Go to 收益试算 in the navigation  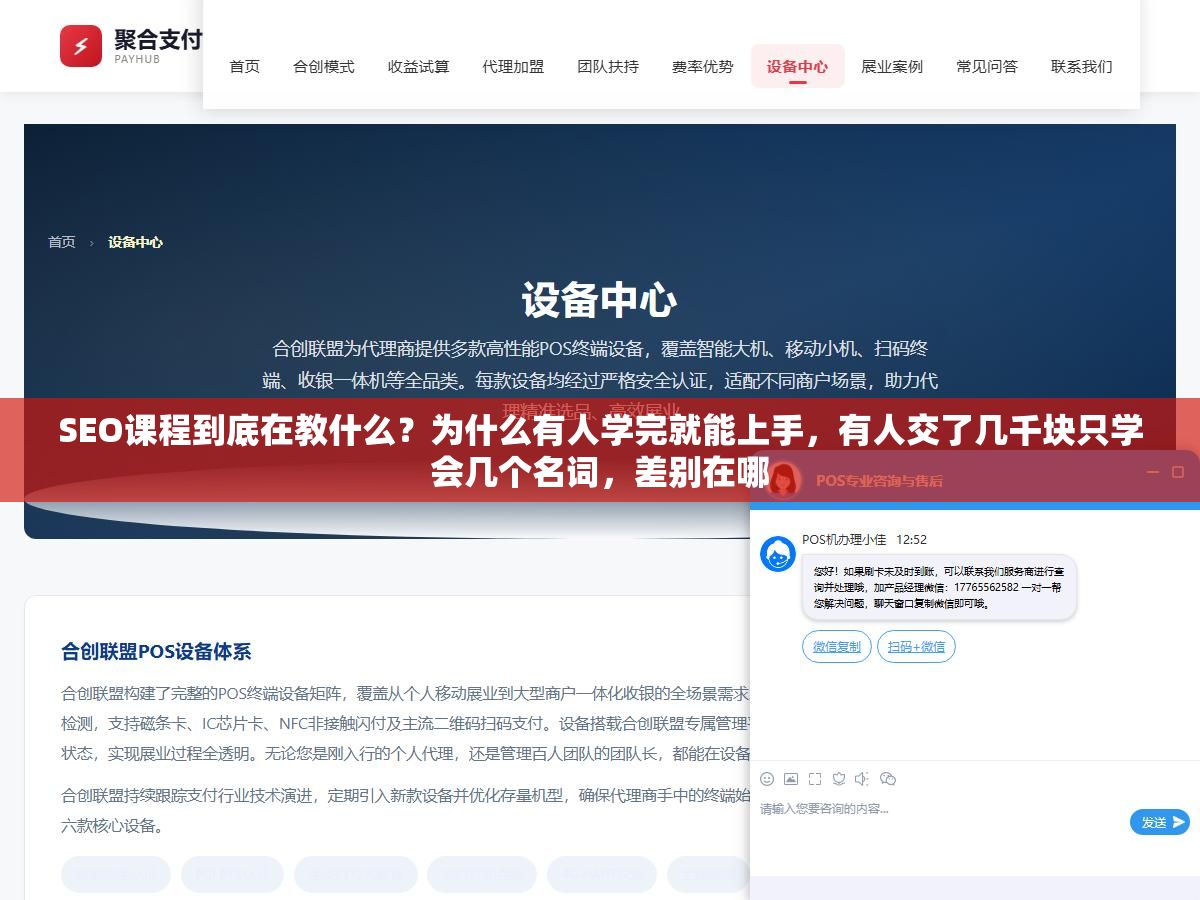pos(419,67)
